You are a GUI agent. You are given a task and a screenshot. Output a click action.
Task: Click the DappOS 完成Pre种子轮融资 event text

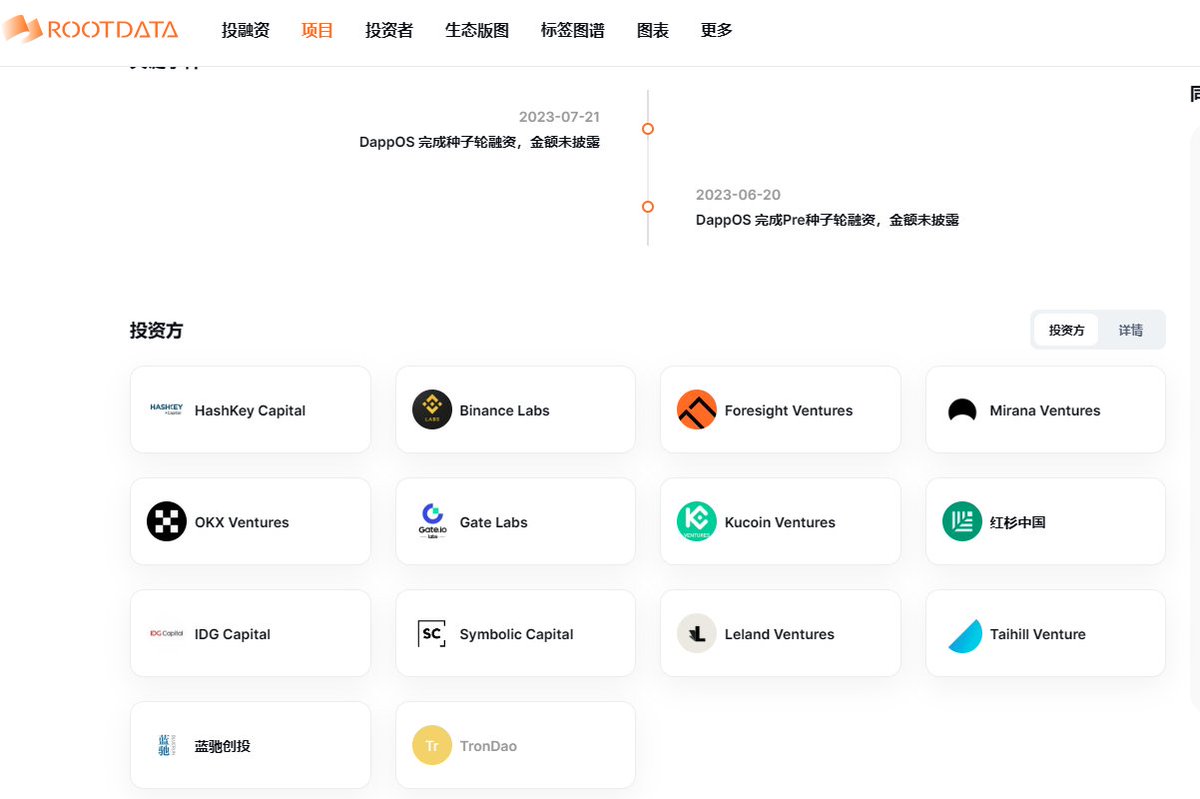(x=828, y=220)
